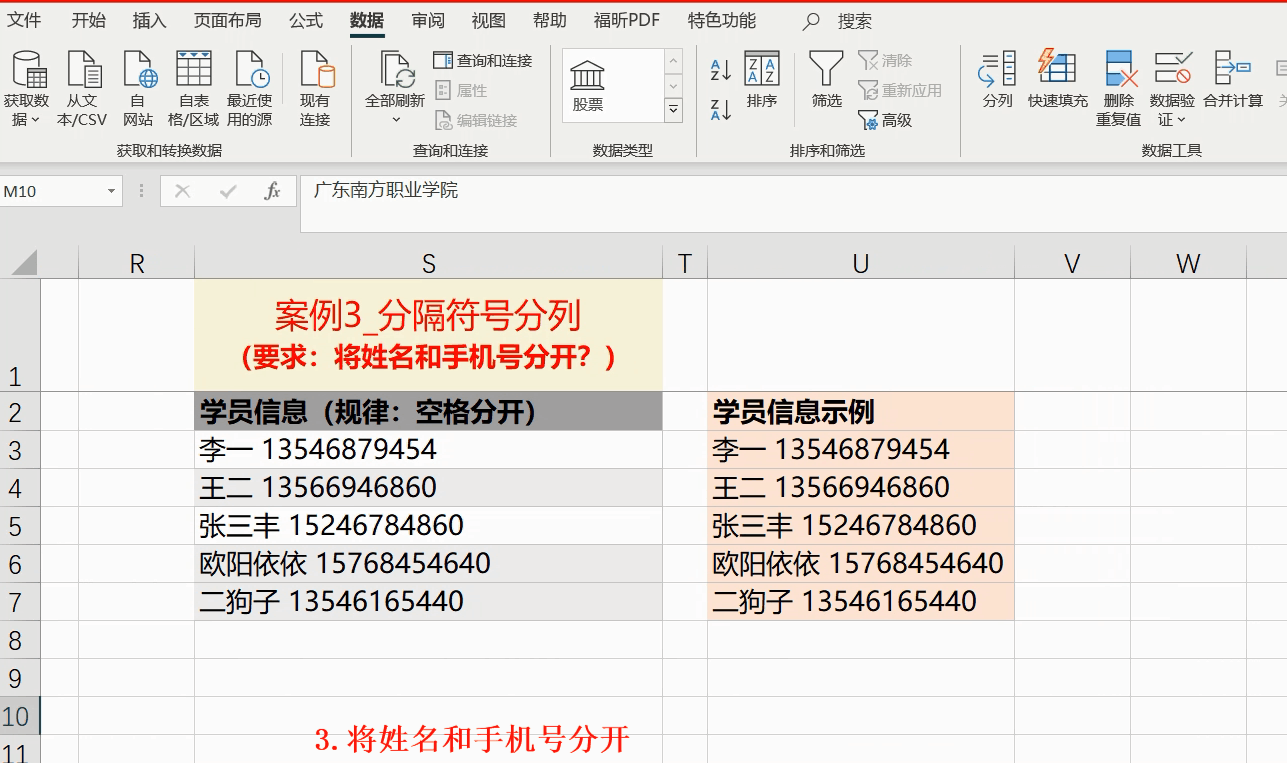The width and height of the screenshot is (1287, 763).
Task: Select row 3 header
Action: (19, 450)
